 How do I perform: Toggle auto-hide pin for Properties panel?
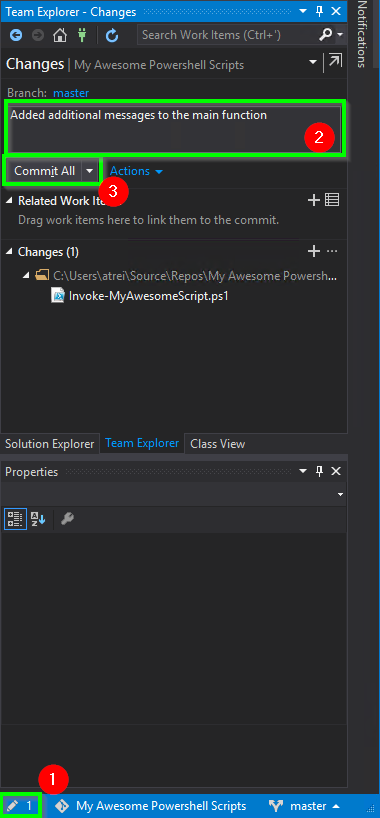click(319, 471)
